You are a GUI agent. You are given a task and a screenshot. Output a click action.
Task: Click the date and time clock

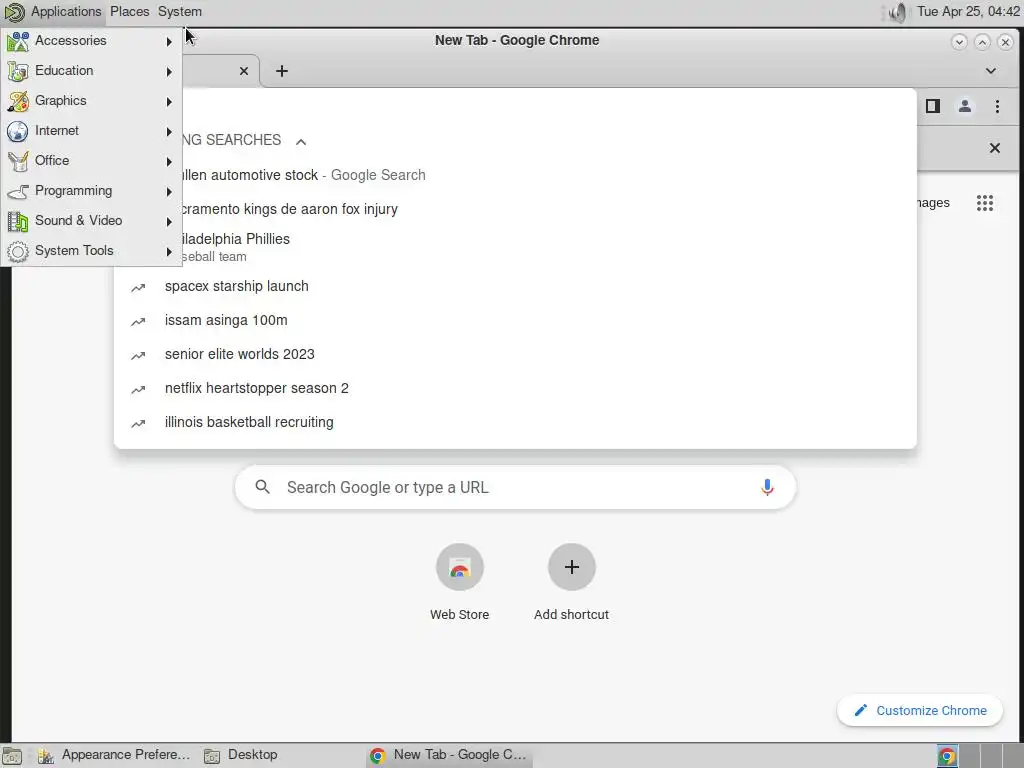click(968, 12)
